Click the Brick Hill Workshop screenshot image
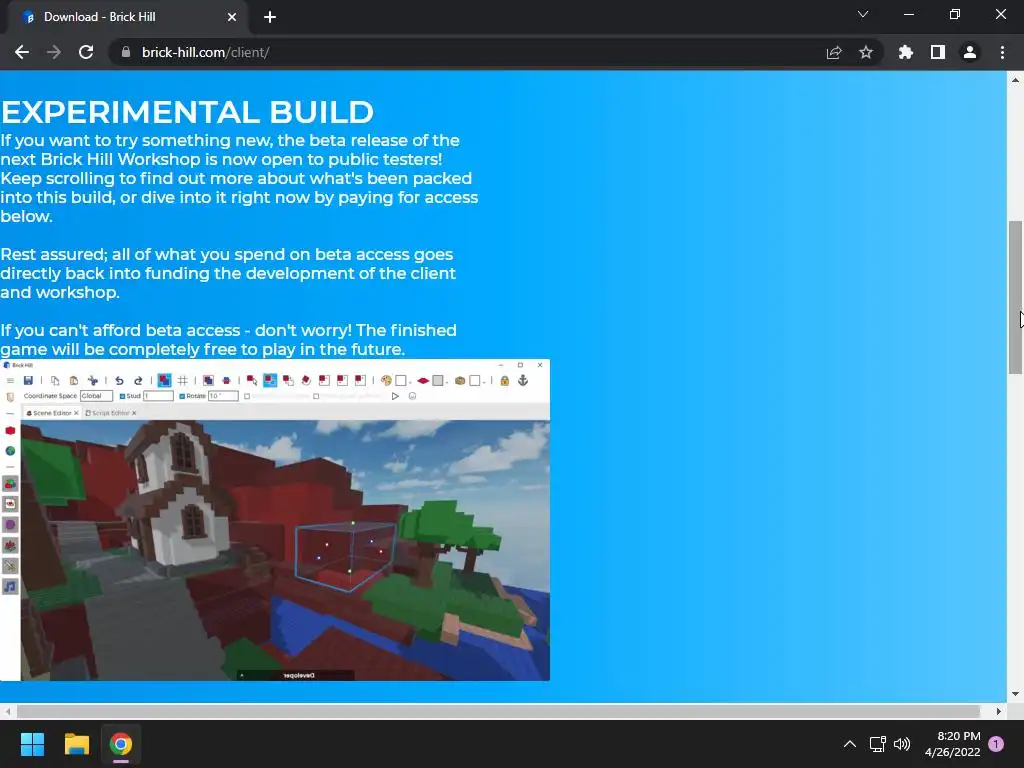The height and width of the screenshot is (768, 1024). (x=275, y=520)
